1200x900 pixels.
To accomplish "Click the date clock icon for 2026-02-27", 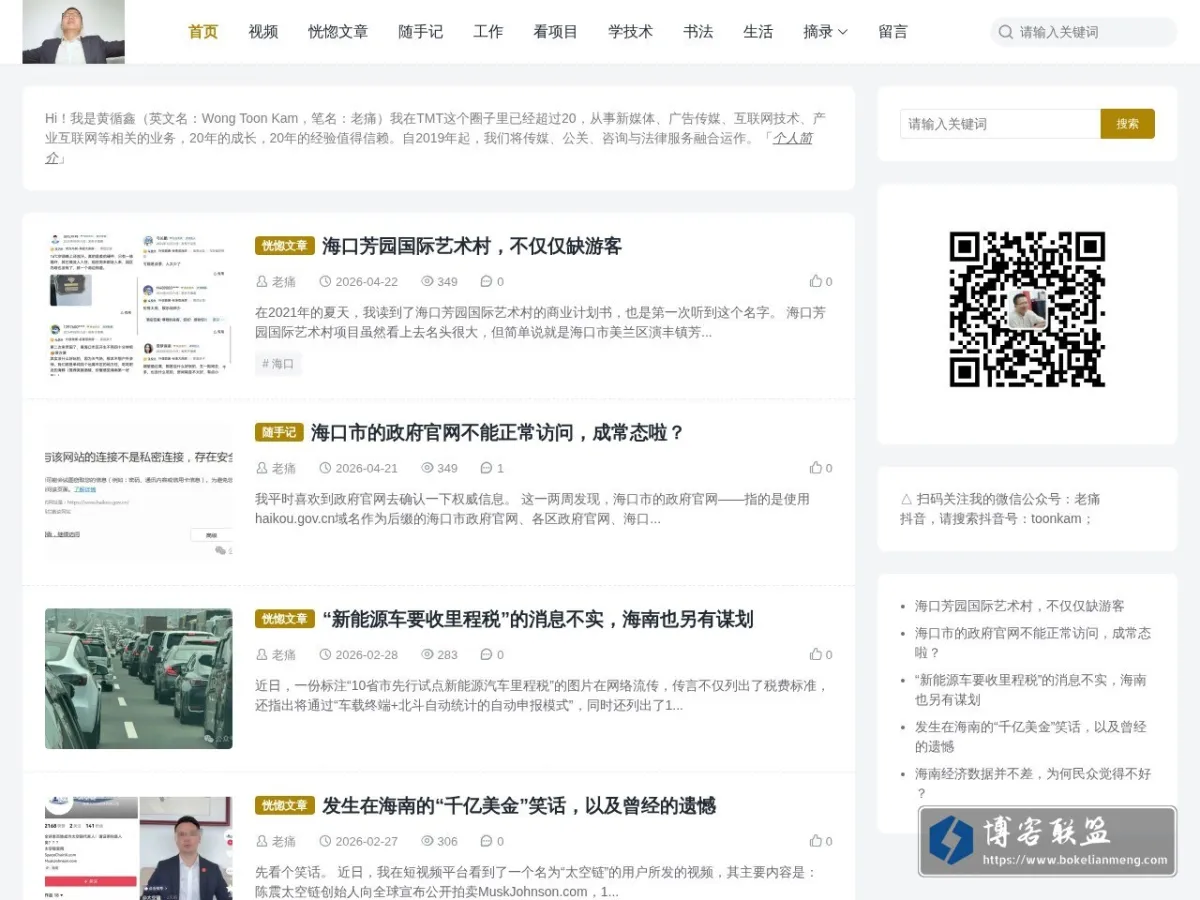I will (325, 841).
